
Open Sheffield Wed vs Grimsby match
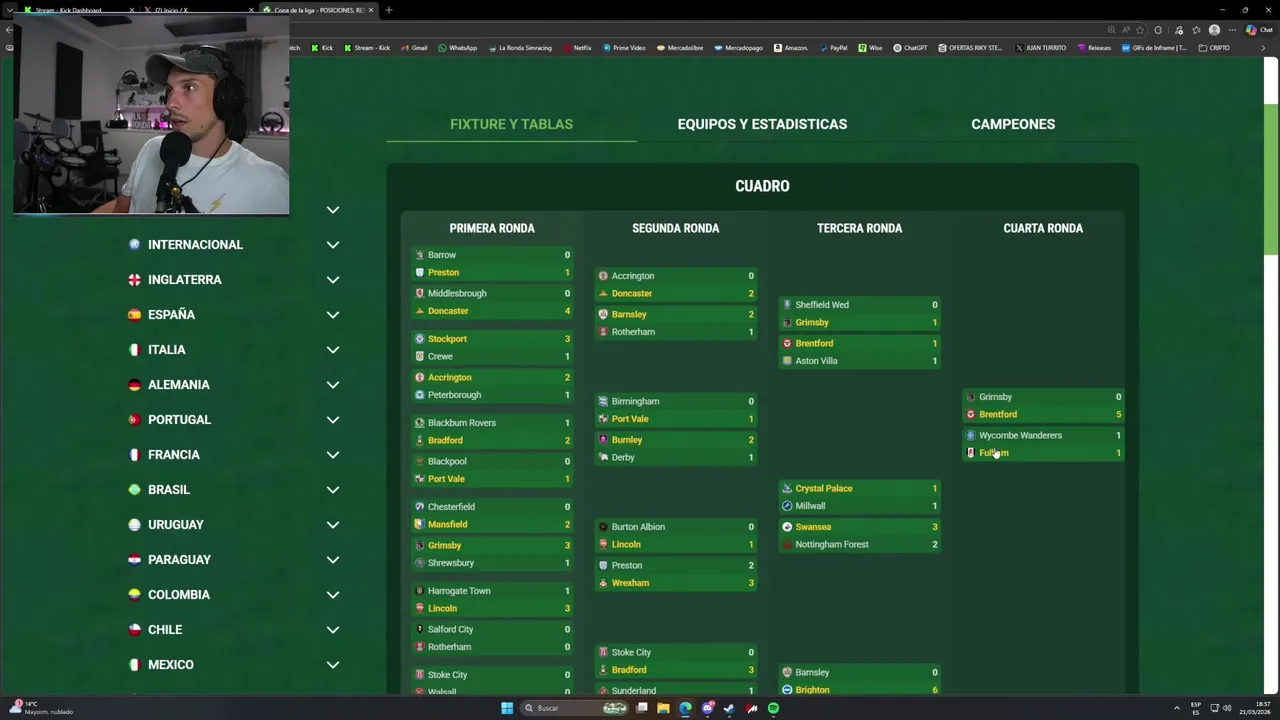coord(859,313)
